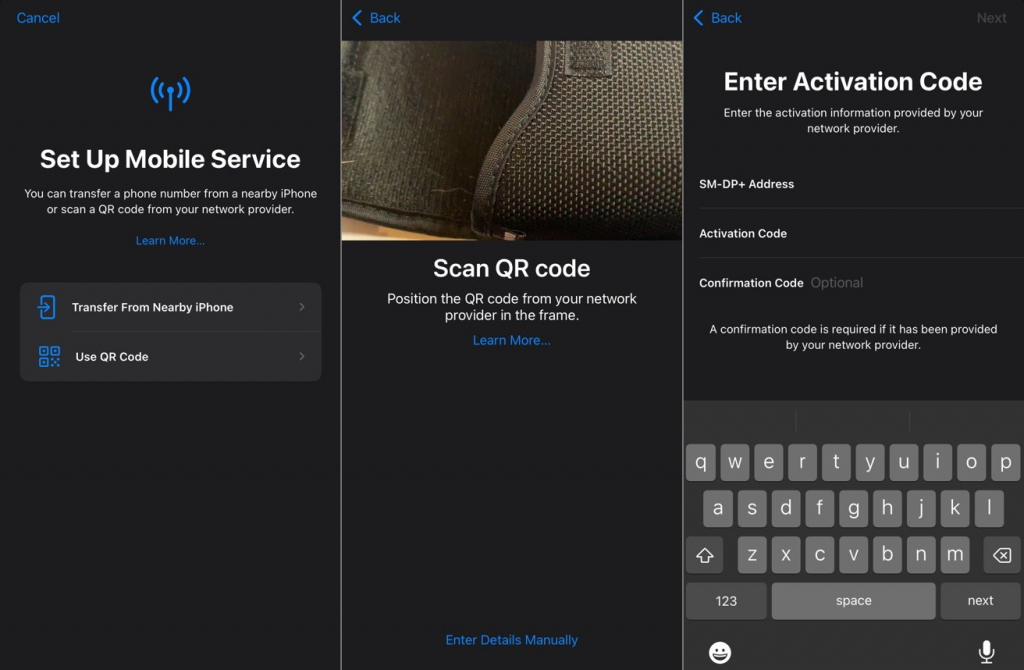Tap the shift key on the keyboard
Screen dimensions: 1024x670
(x=705, y=555)
